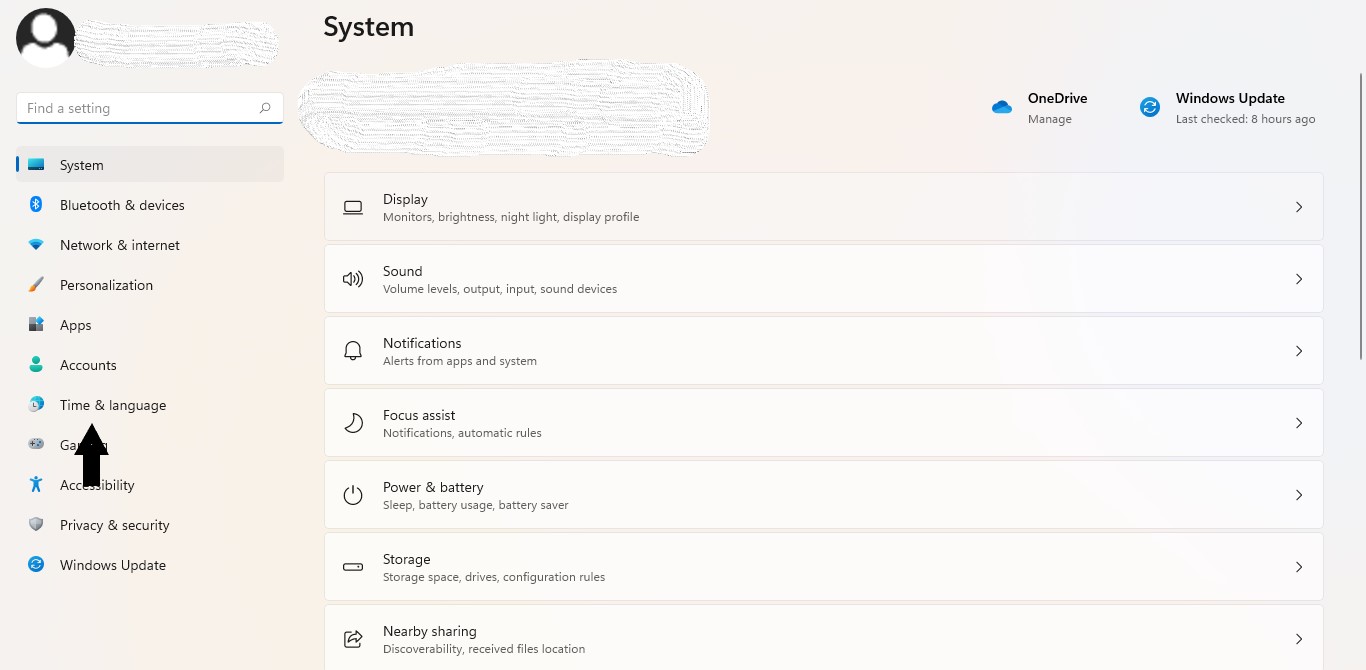Click the Sound speaker icon
Image resolution: width=1366 pixels, height=670 pixels.
click(x=353, y=279)
